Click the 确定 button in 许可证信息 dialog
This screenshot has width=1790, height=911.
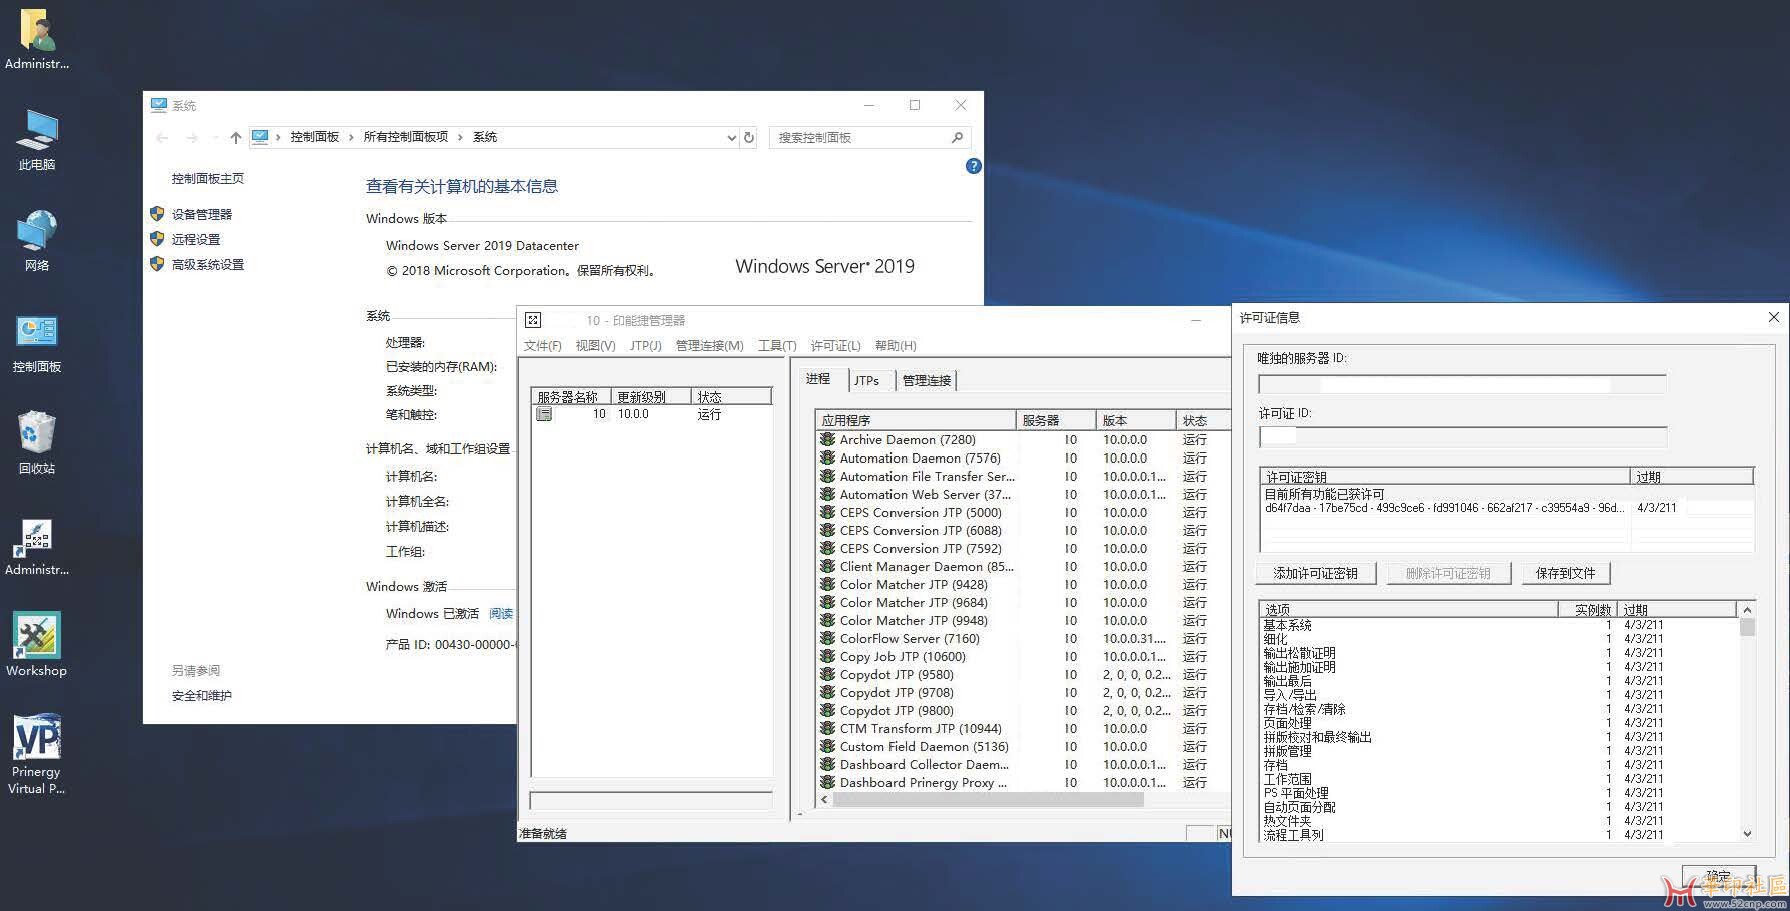coord(1718,877)
